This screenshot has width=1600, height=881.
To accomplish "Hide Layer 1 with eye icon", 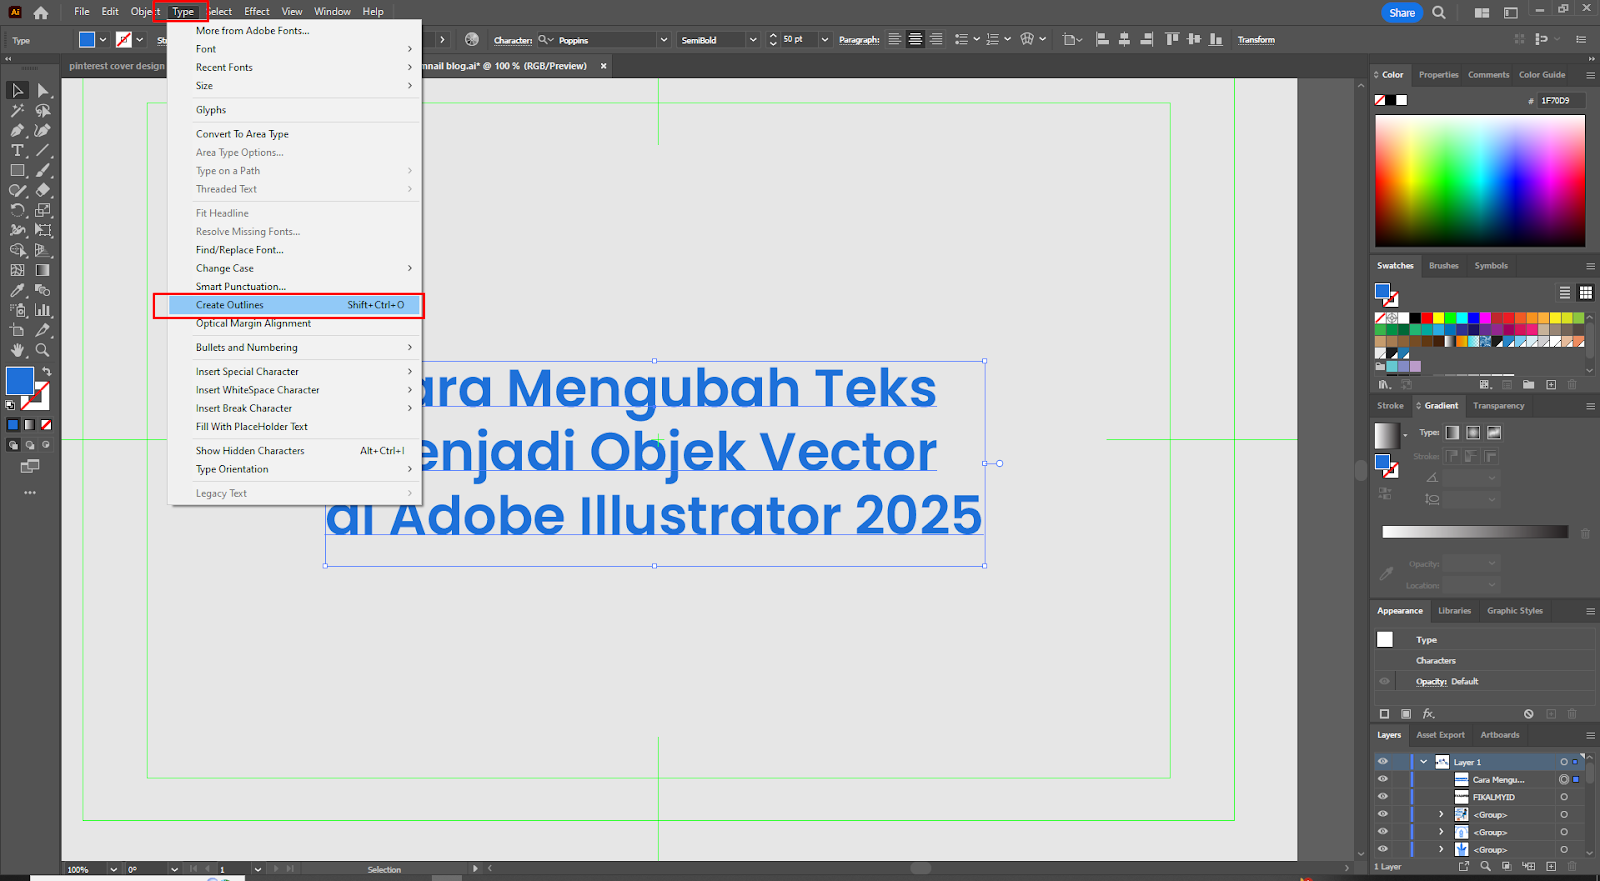I will pyautogui.click(x=1383, y=762).
